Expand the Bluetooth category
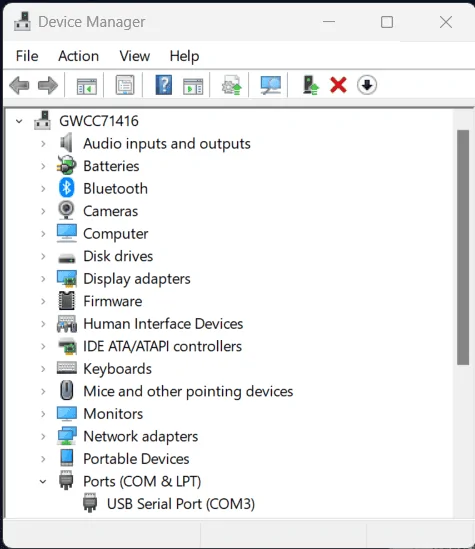Viewport: 475px width, 549px height. point(43,189)
